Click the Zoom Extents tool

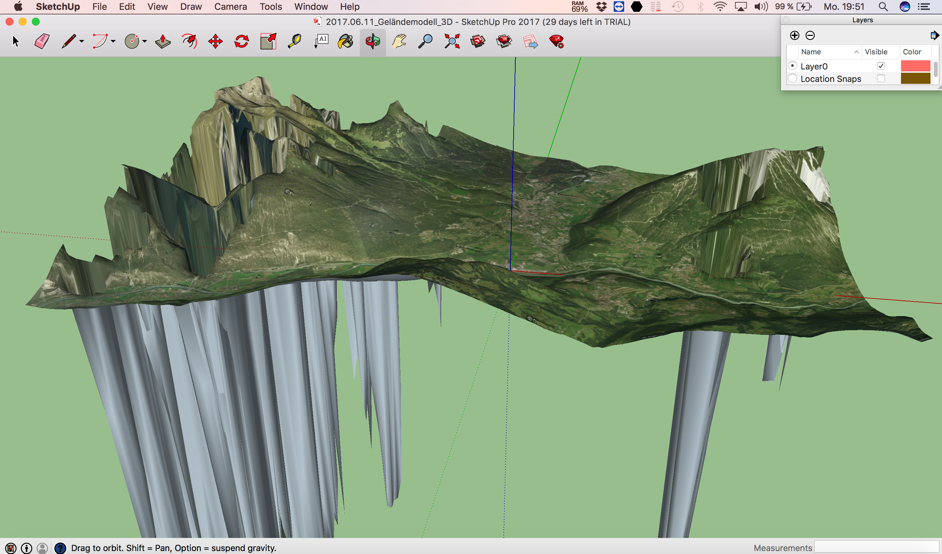pyautogui.click(x=452, y=42)
